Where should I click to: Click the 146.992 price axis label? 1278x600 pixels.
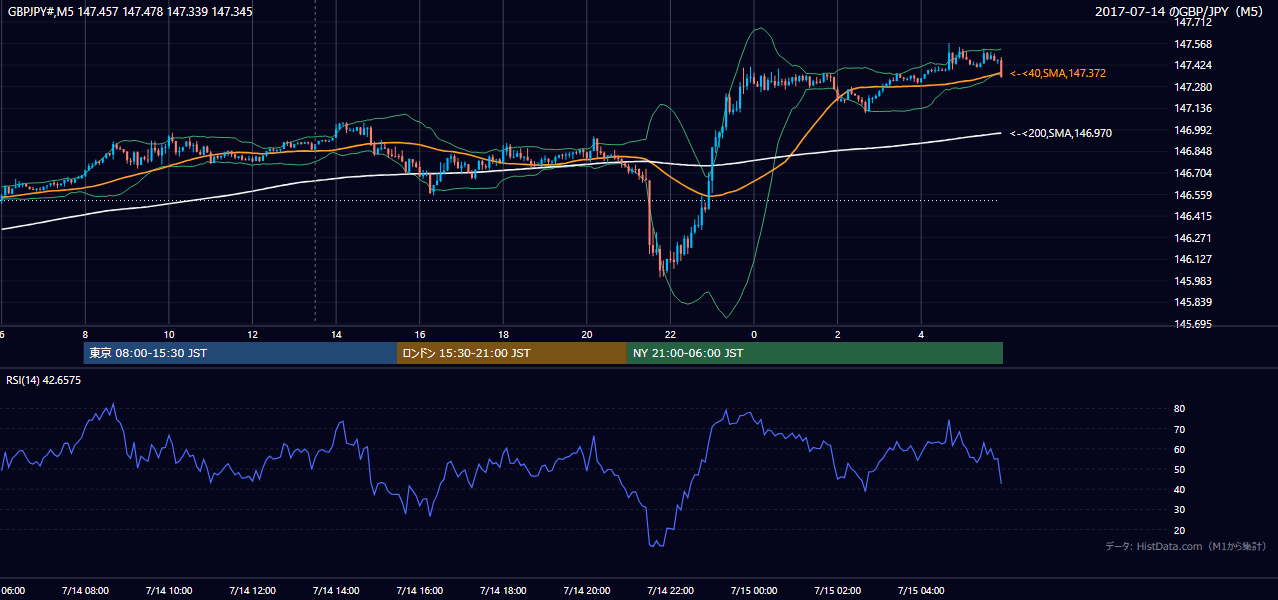pos(1192,130)
